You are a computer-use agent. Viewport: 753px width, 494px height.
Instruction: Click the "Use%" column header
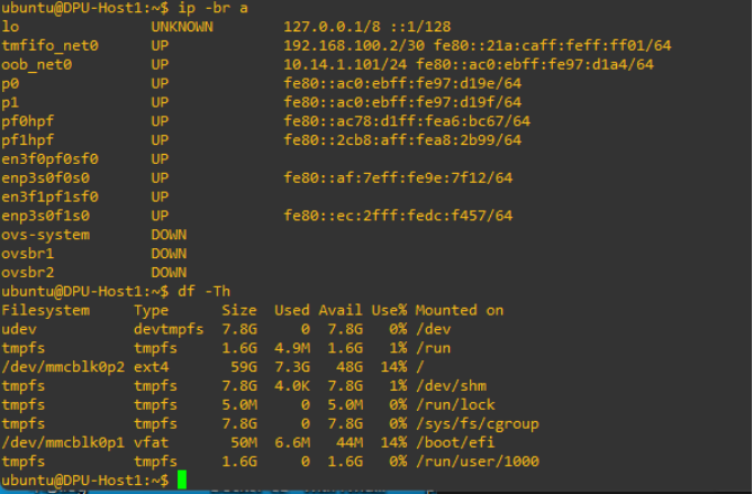[389, 310]
